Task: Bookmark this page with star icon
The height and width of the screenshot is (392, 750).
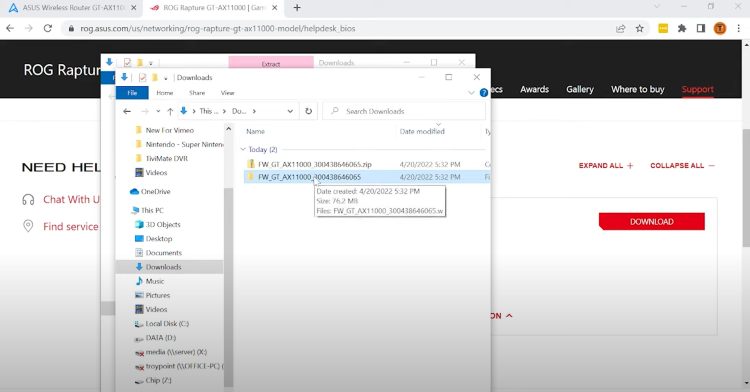Action: (640, 29)
